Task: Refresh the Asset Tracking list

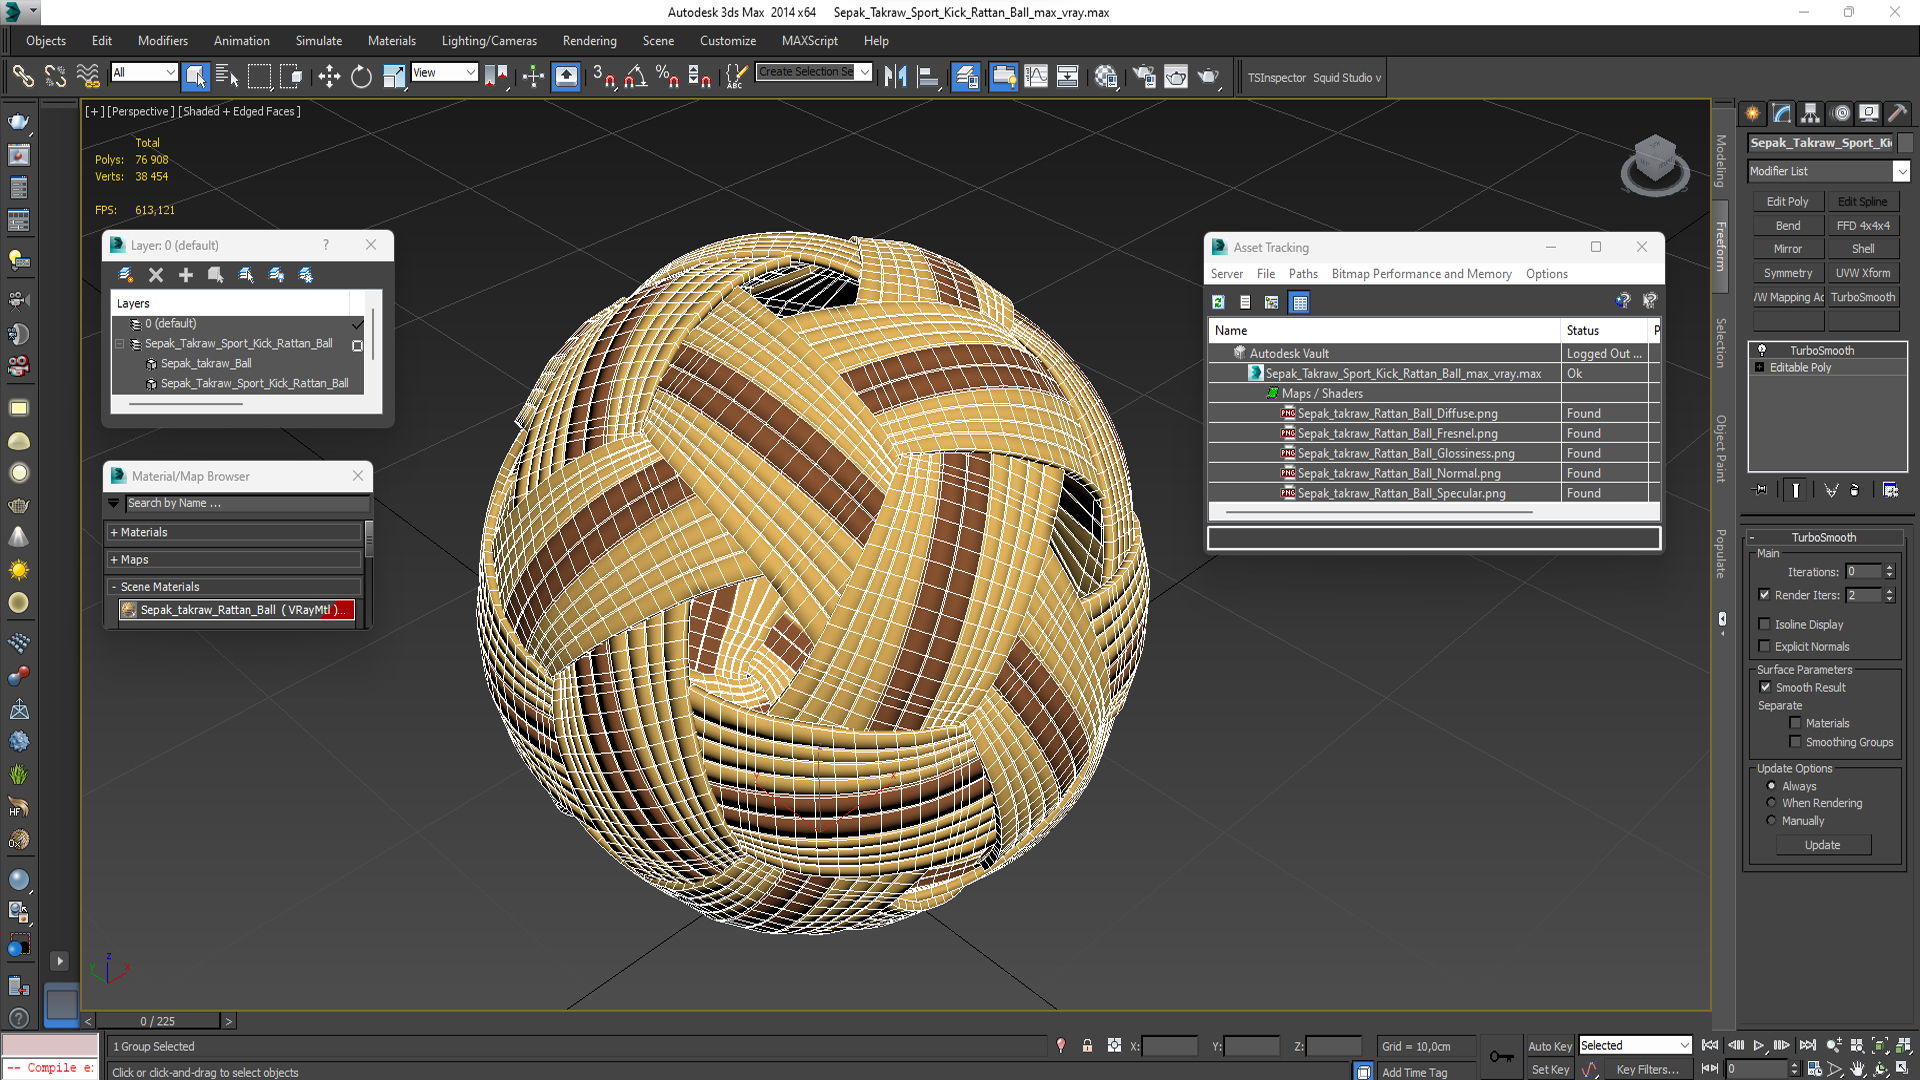Action: (1218, 302)
